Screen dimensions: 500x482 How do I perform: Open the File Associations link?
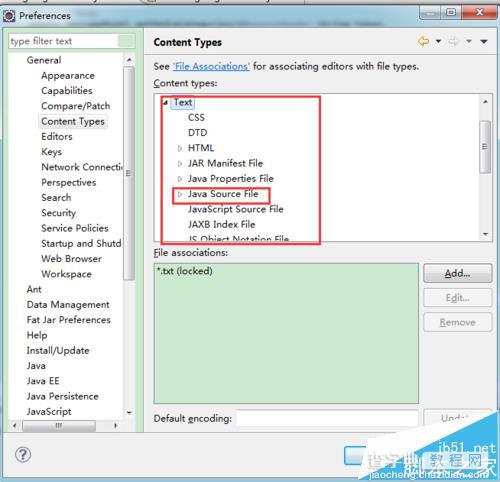pyautogui.click(x=211, y=66)
